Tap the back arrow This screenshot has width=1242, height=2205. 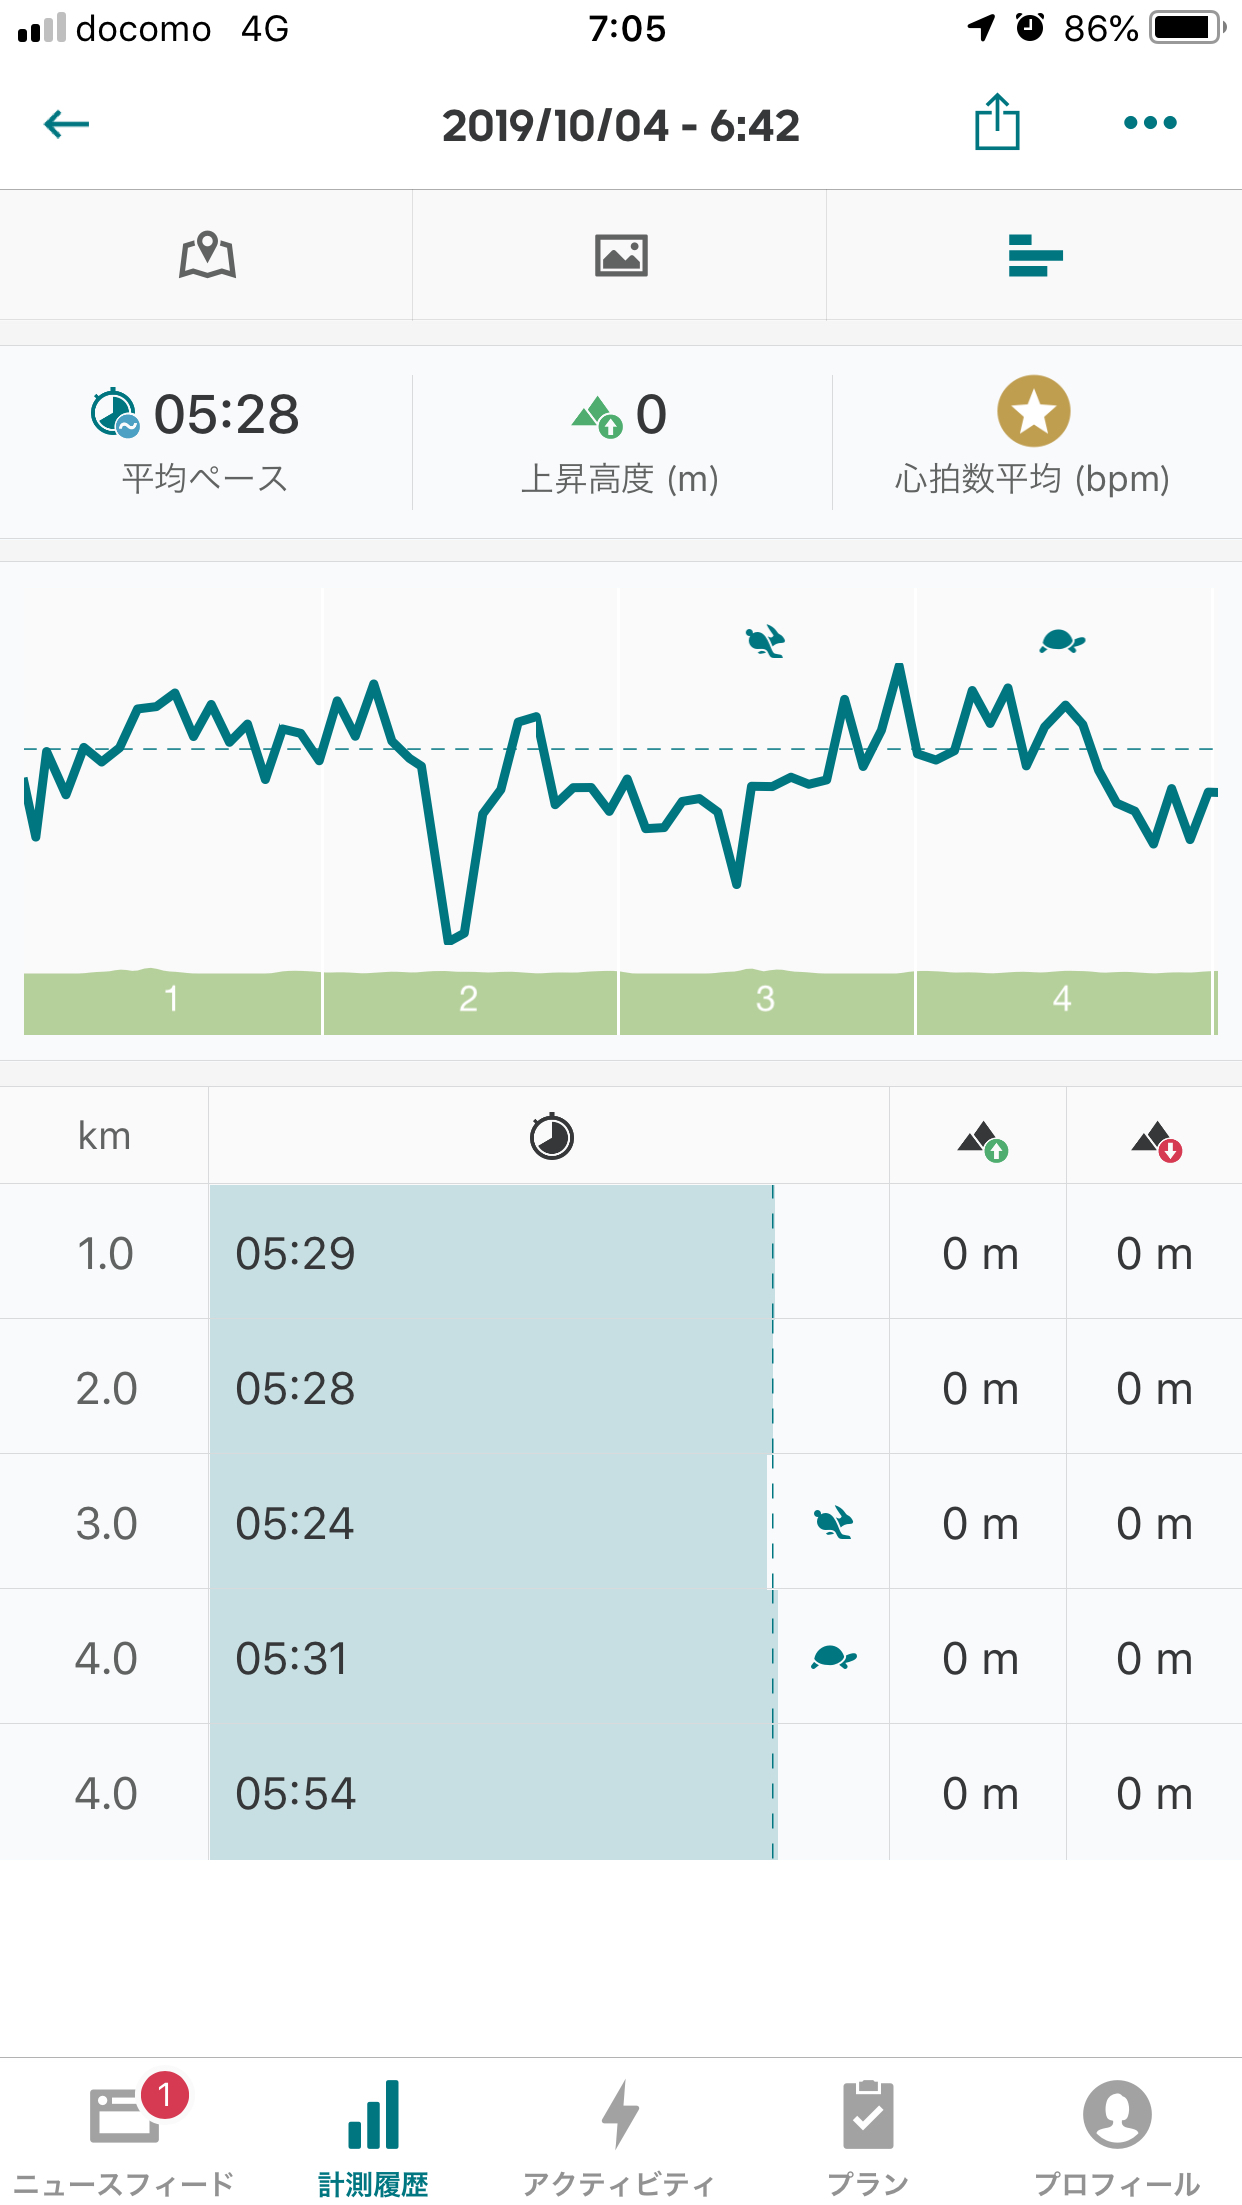point(67,124)
